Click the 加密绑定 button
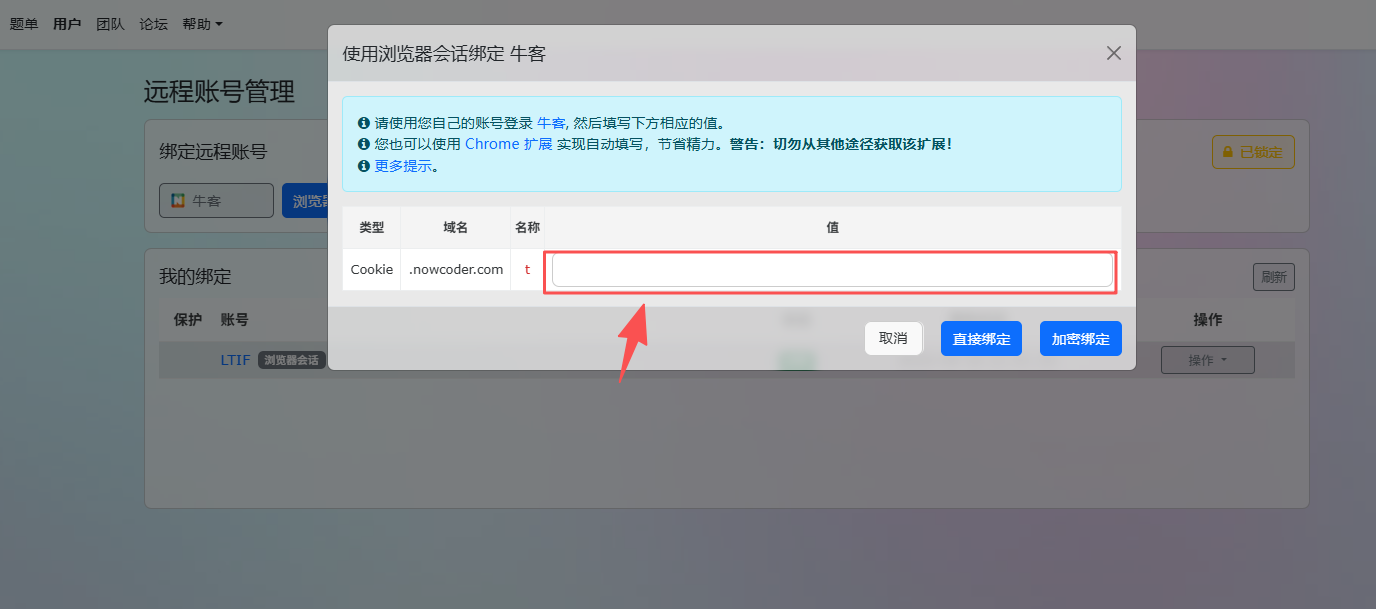Image resolution: width=1376 pixels, height=609 pixels. [x=1081, y=338]
